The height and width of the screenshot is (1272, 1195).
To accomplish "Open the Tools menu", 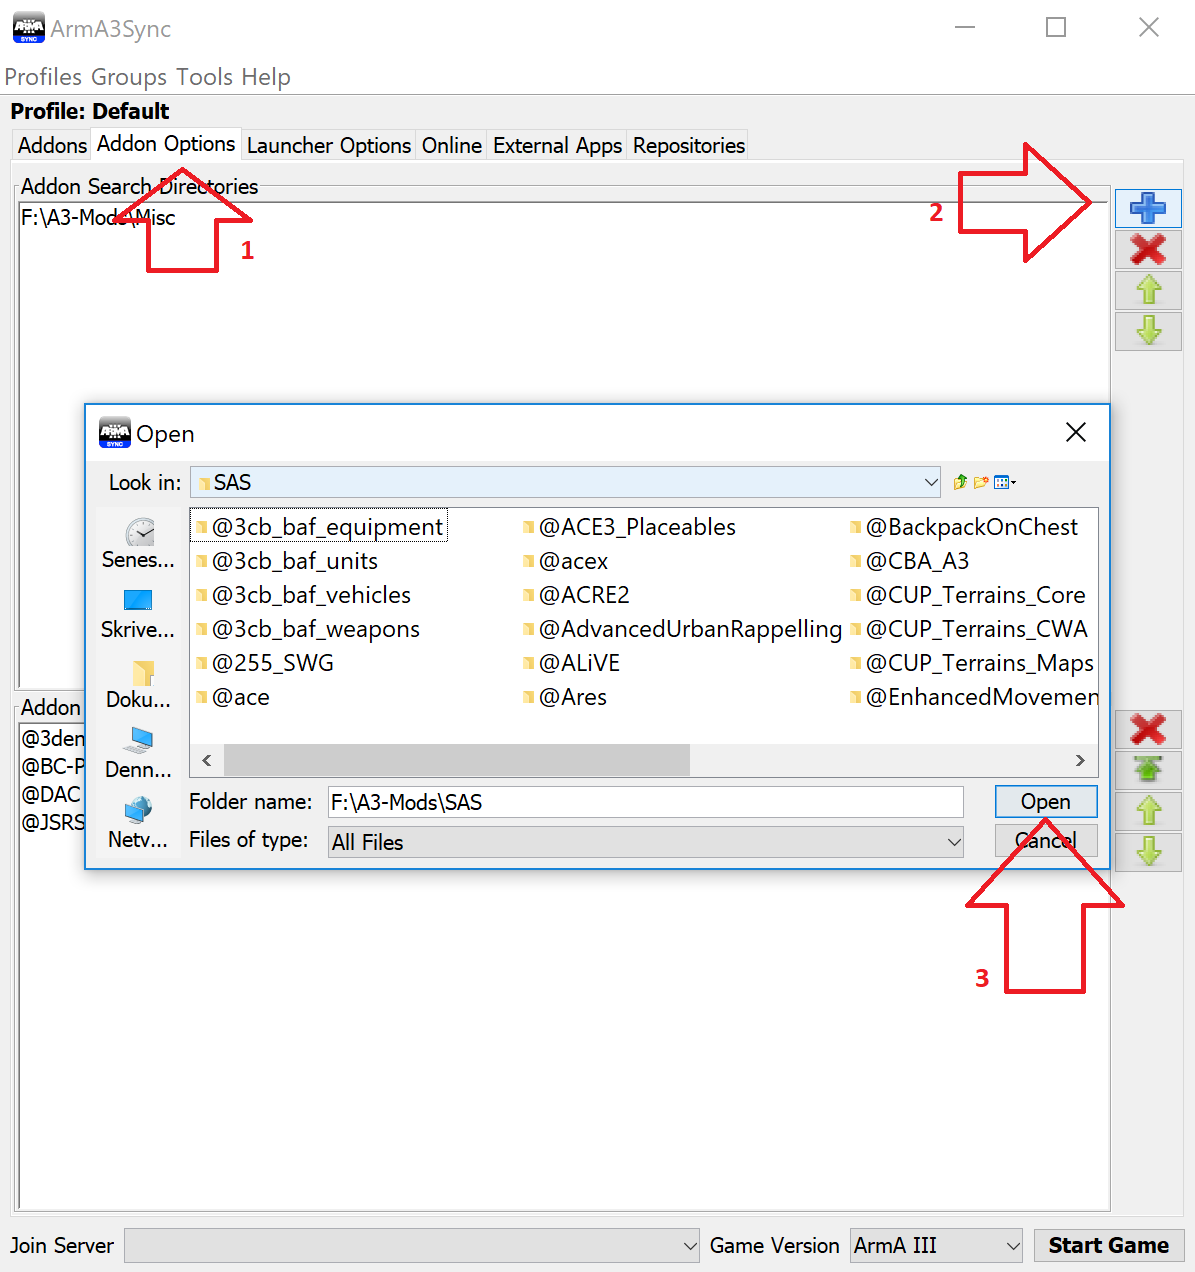I will (204, 77).
